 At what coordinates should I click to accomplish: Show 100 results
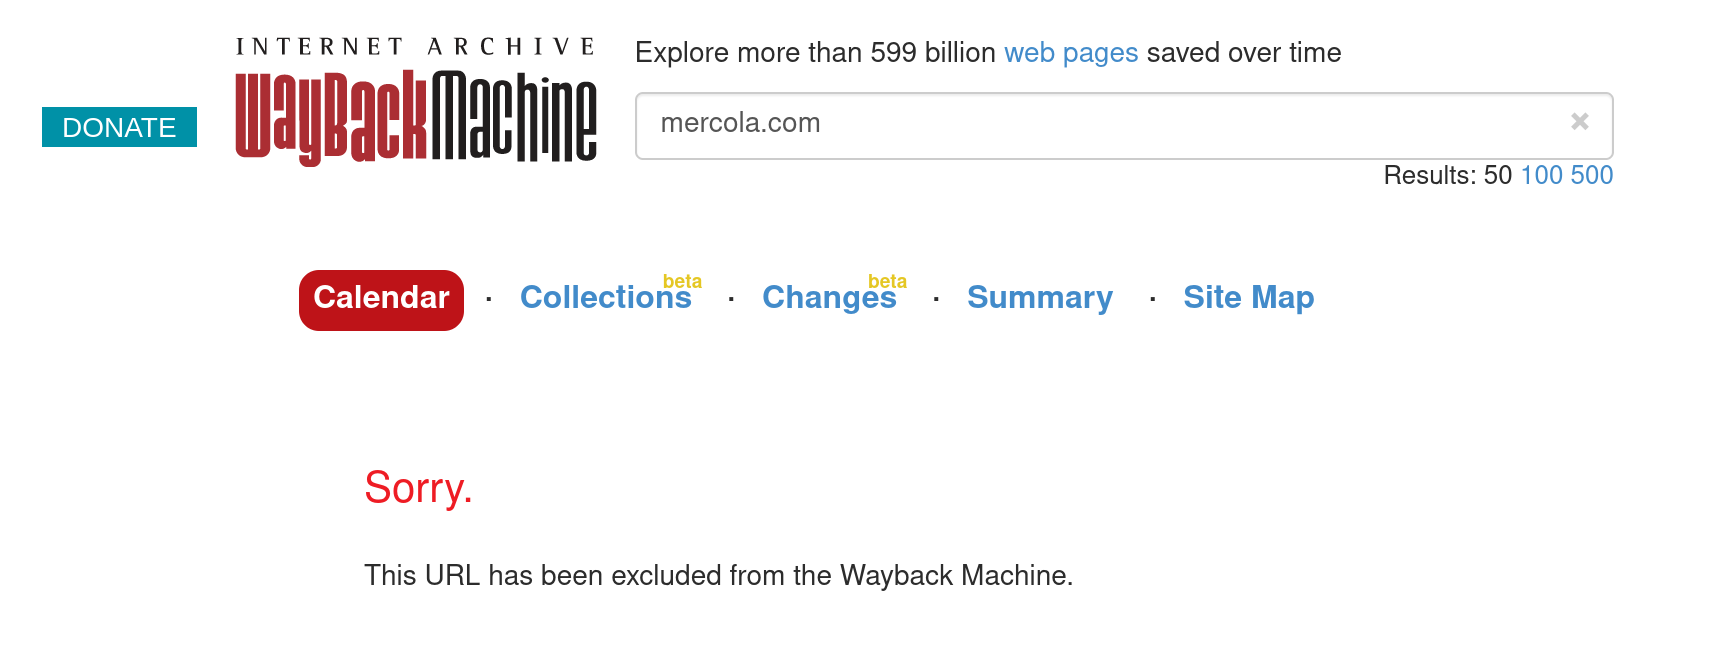tap(1541, 176)
